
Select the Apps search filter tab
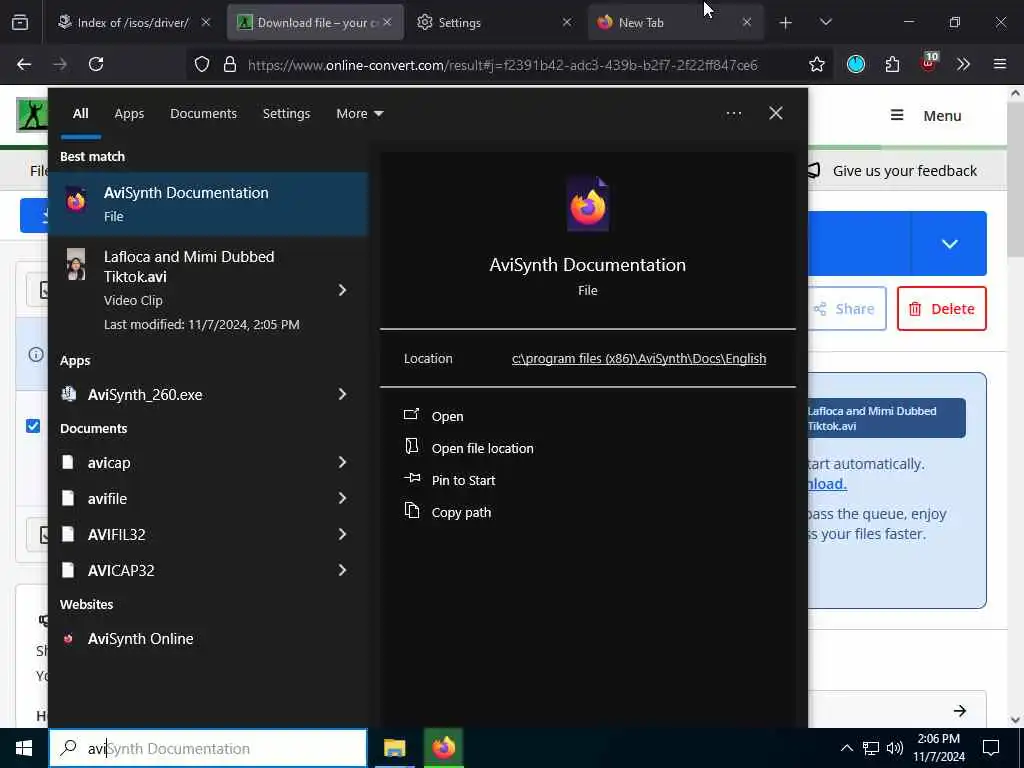click(x=129, y=114)
